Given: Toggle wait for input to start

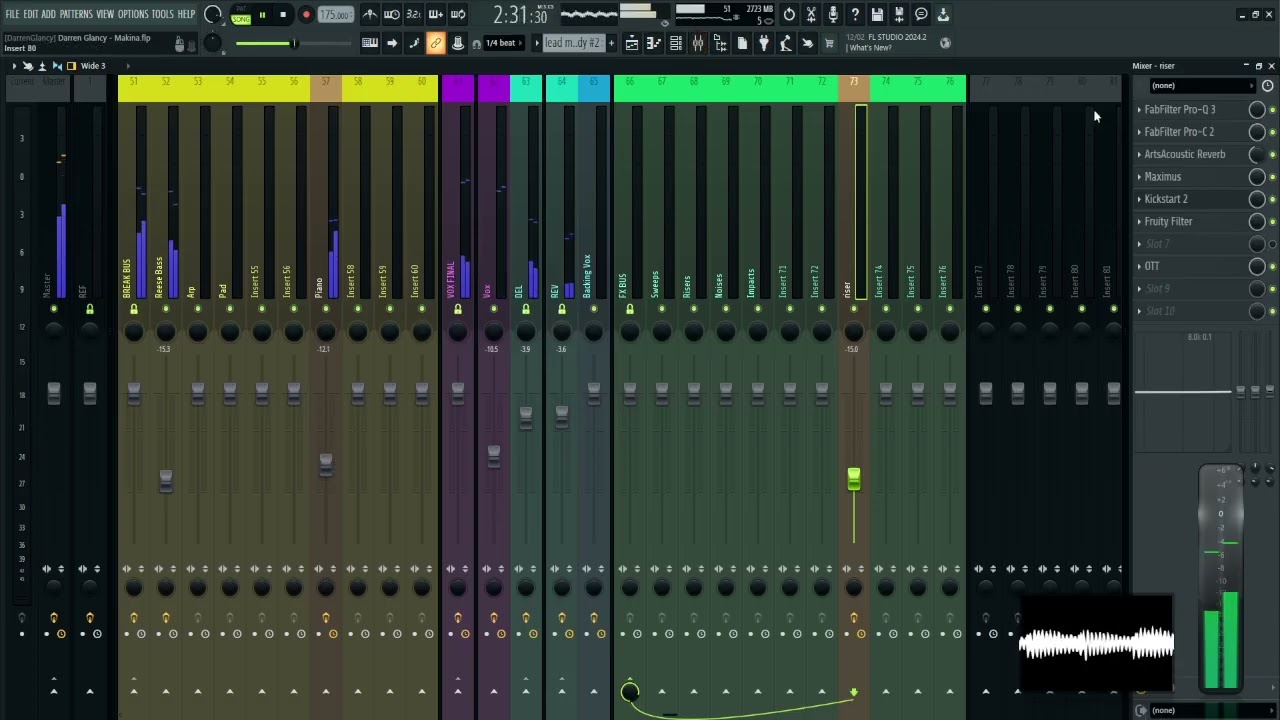Looking at the screenshot, I should tap(392, 15).
